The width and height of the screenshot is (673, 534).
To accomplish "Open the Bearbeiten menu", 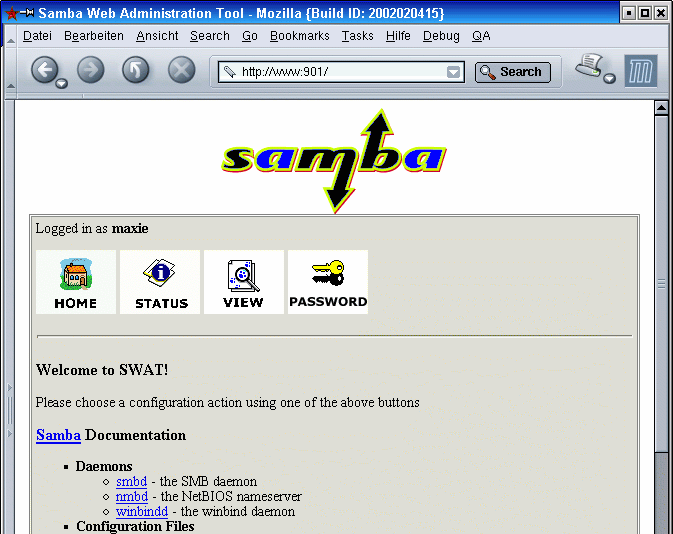I will 94,36.
